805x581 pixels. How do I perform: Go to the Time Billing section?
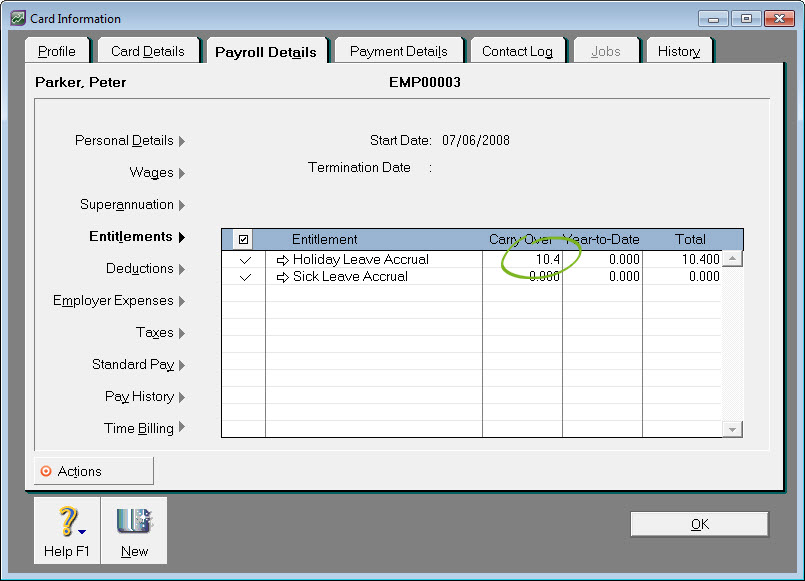coord(145,429)
